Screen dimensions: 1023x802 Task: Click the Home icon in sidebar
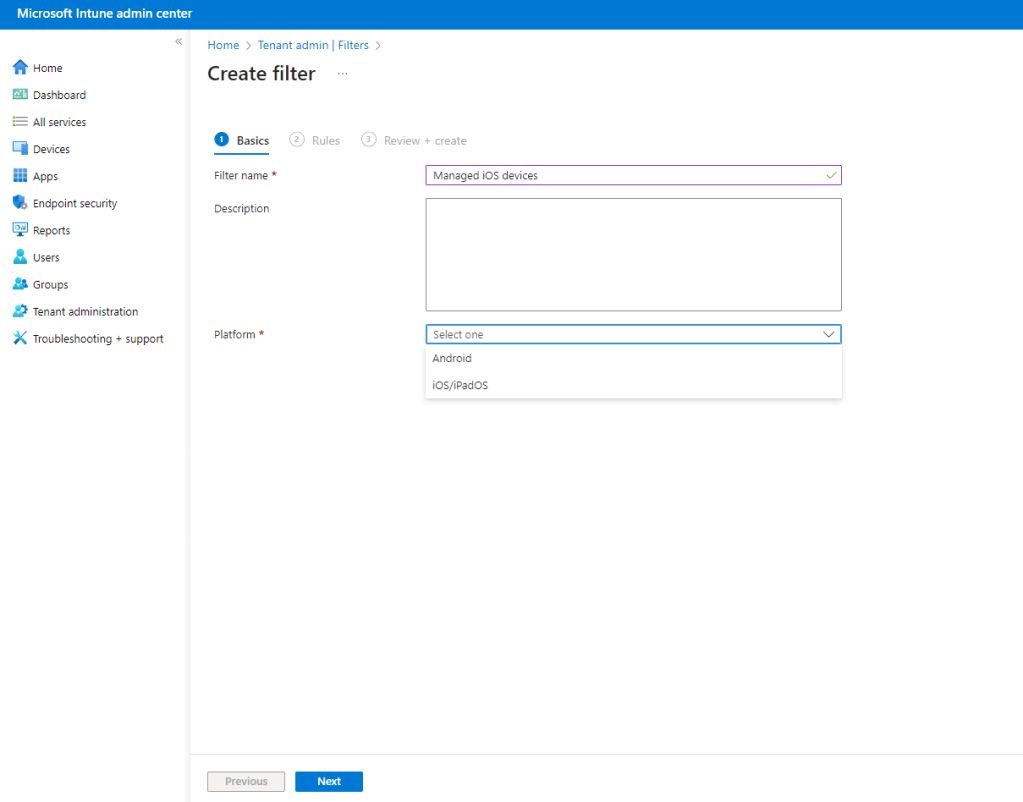[20, 68]
